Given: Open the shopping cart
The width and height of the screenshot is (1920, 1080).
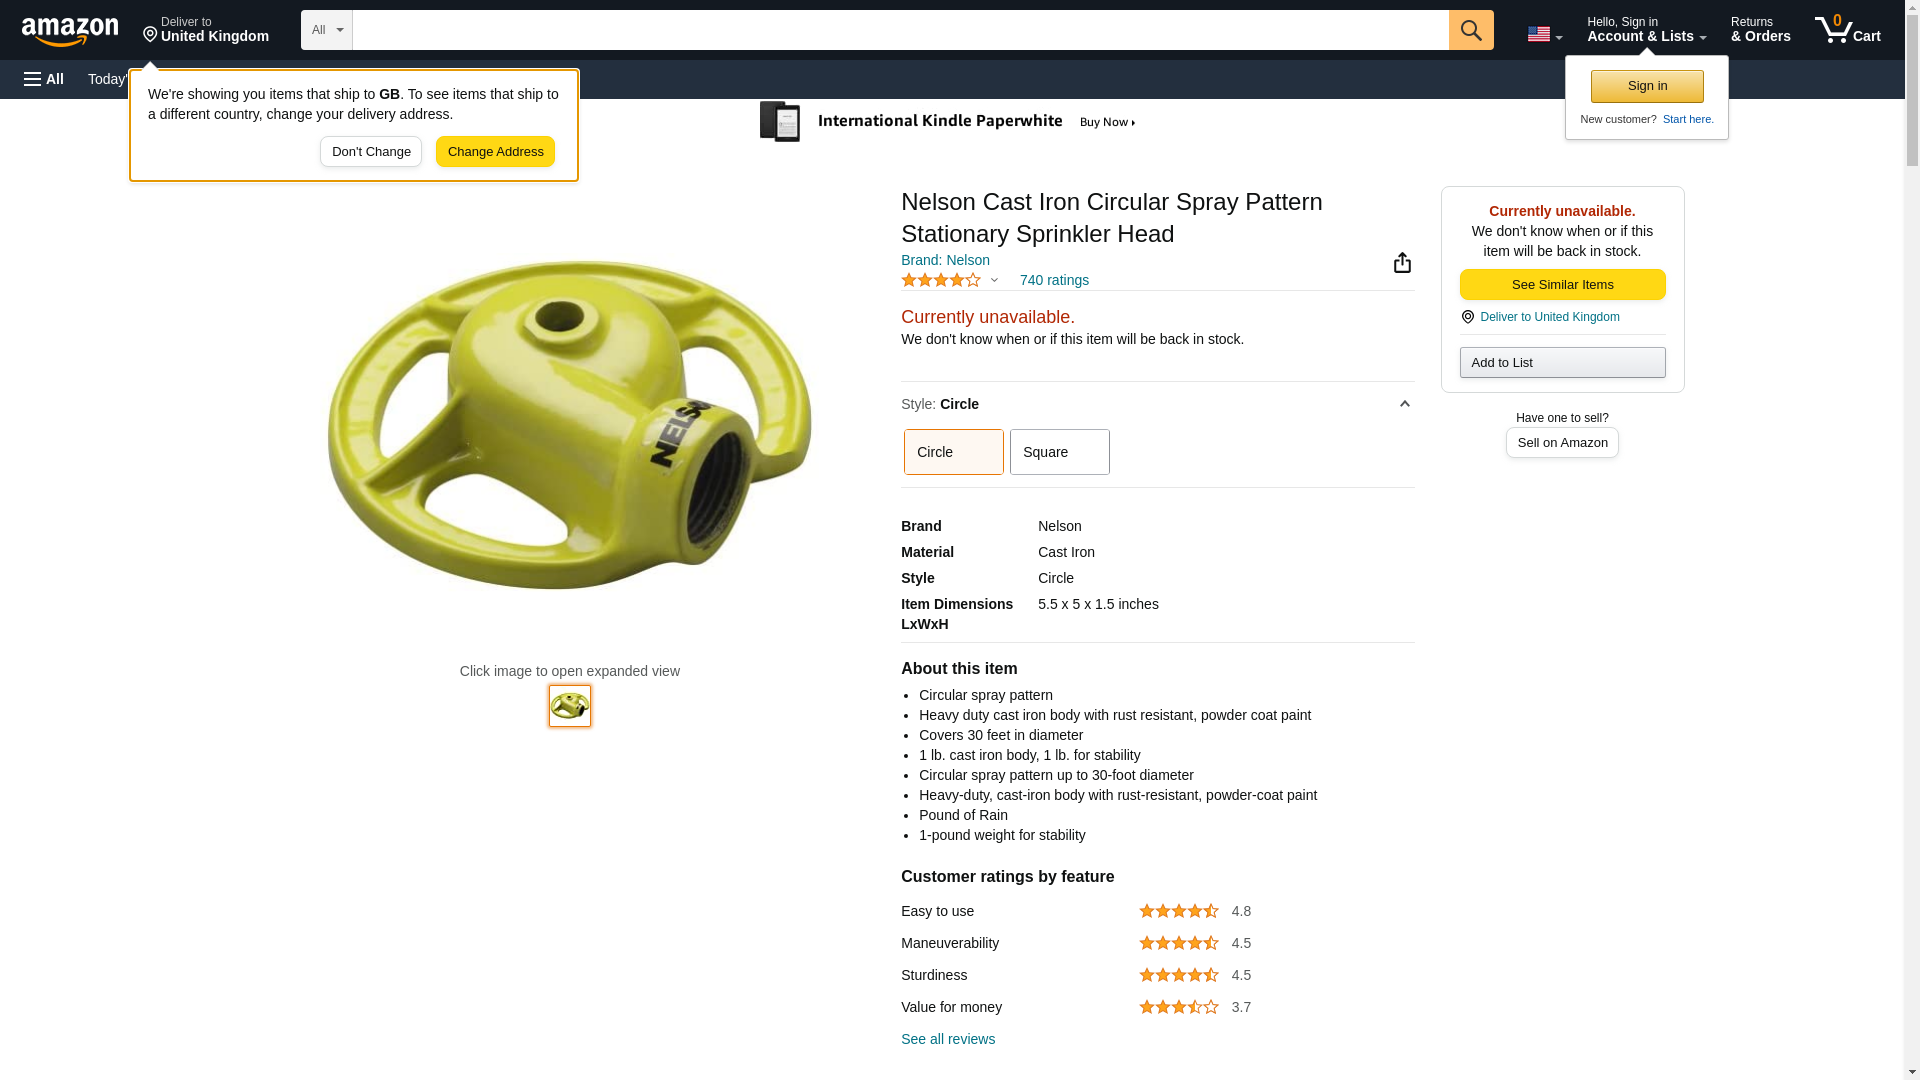Looking at the screenshot, I should click(x=1847, y=30).
